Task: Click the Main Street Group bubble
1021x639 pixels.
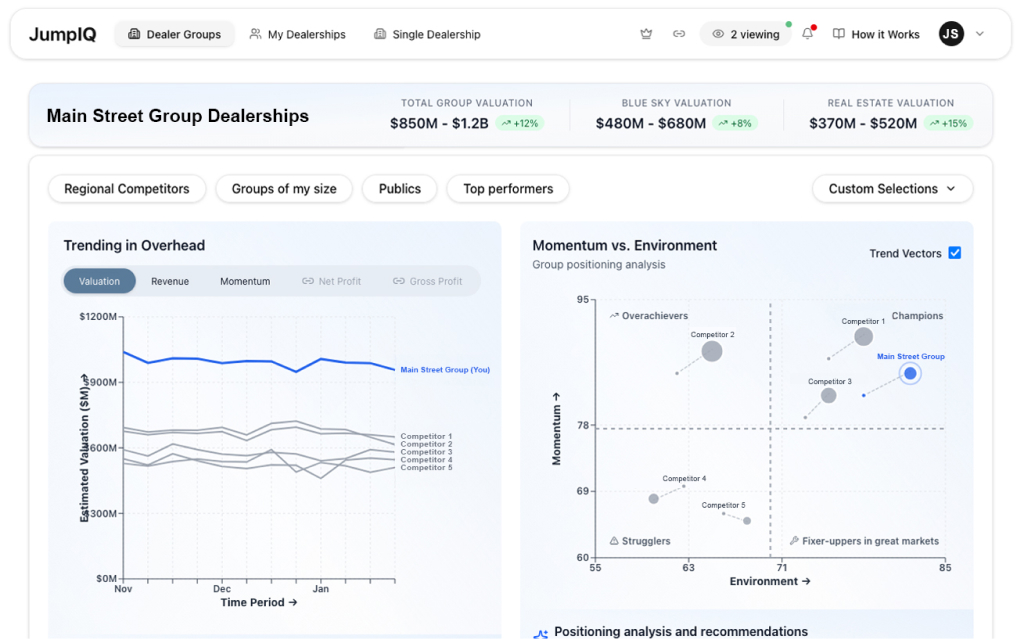Action: click(909, 374)
